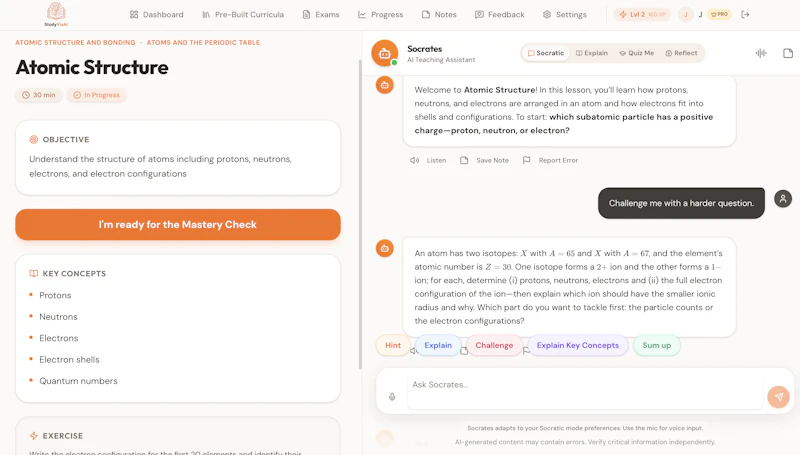Open the Dashboard page
Screen dimensions: 800x455
click(157, 14)
